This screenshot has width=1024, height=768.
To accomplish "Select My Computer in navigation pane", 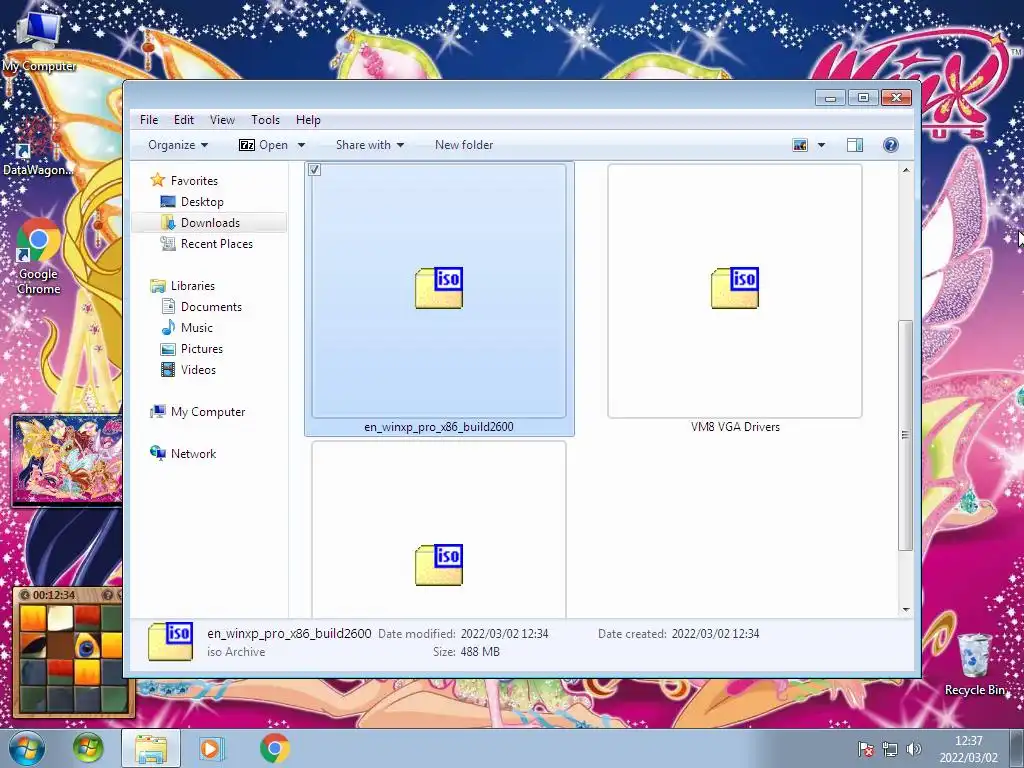I will coord(208,412).
